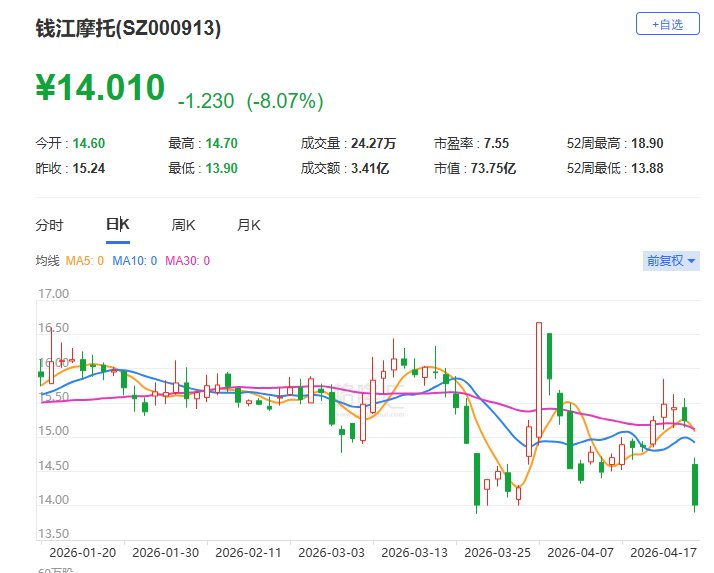Click the percent change (-8.07%)
The width and height of the screenshot is (714, 573).
pos(285,101)
